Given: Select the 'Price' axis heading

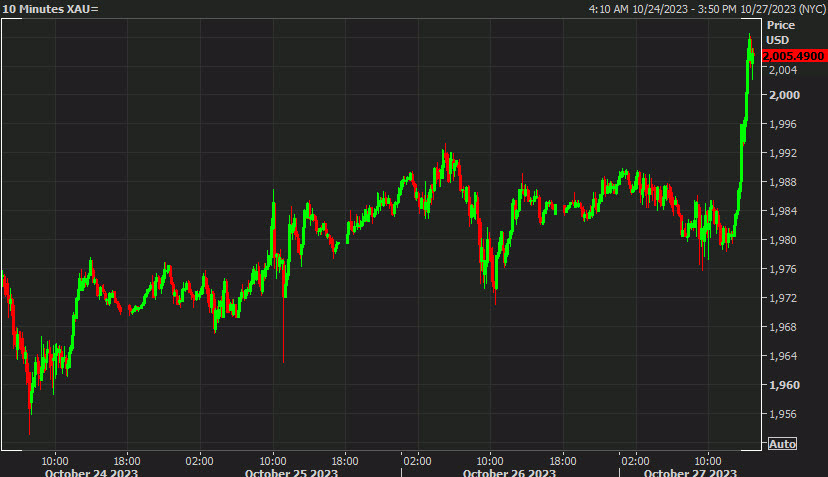Looking at the screenshot, I should point(780,25).
